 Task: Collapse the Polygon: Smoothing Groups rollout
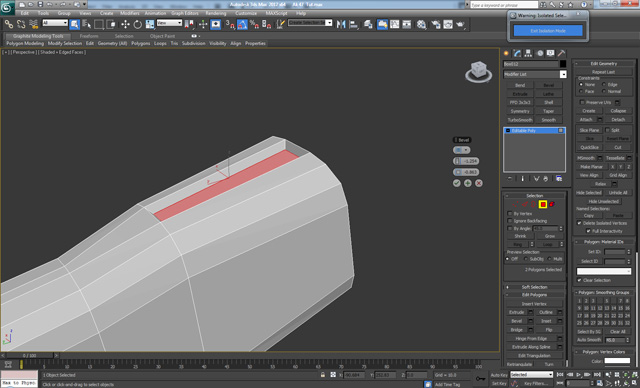pyautogui.click(x=604, y=293)
